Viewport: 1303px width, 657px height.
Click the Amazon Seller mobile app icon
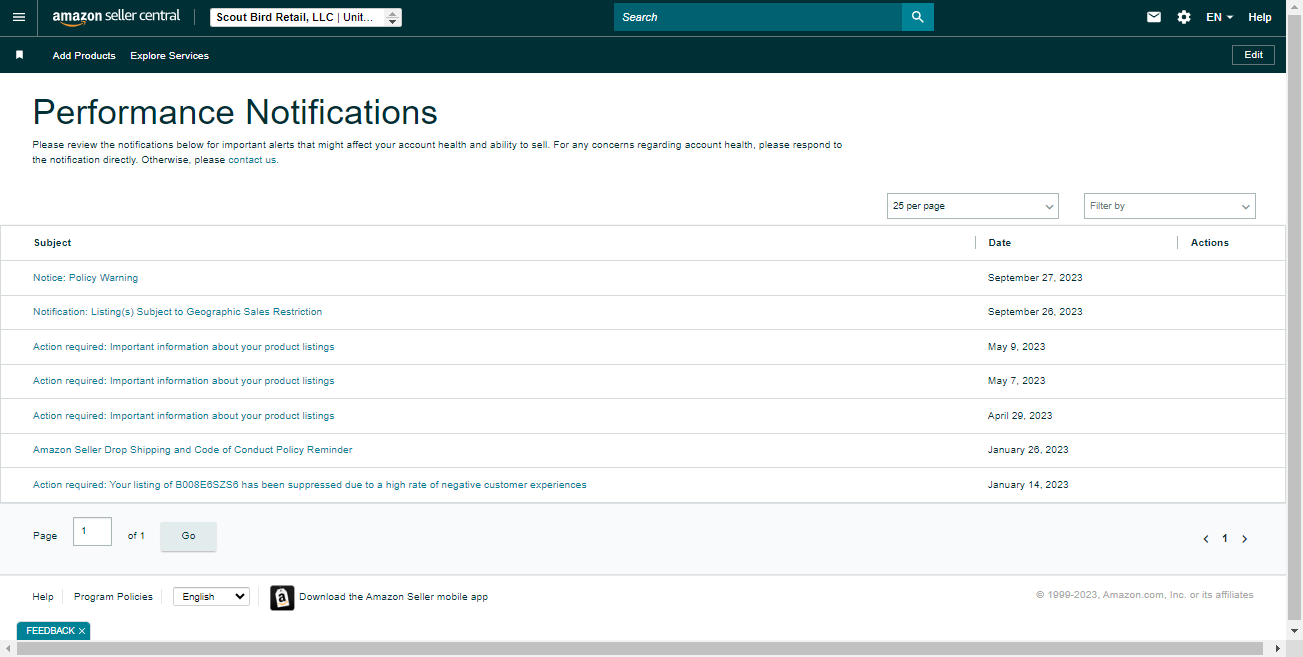[282, 597]
